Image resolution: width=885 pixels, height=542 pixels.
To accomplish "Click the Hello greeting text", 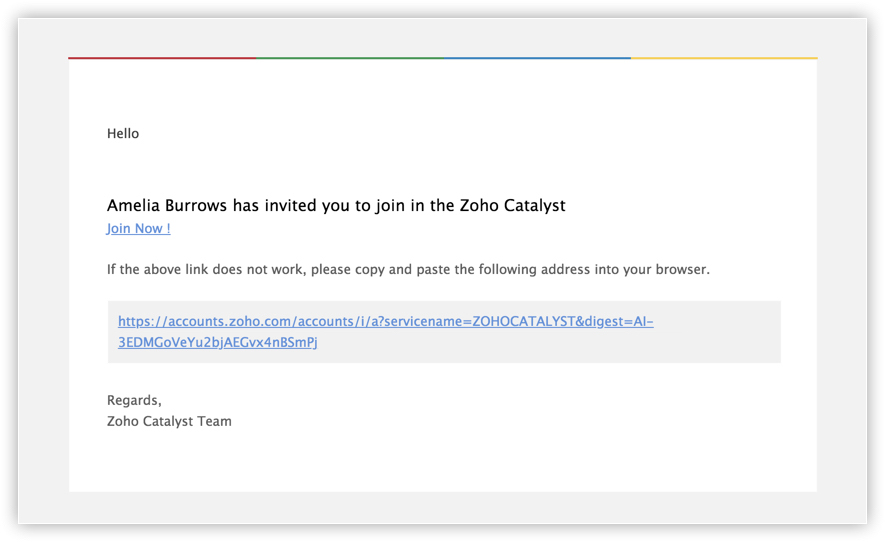I will click(x=123, y=133).
